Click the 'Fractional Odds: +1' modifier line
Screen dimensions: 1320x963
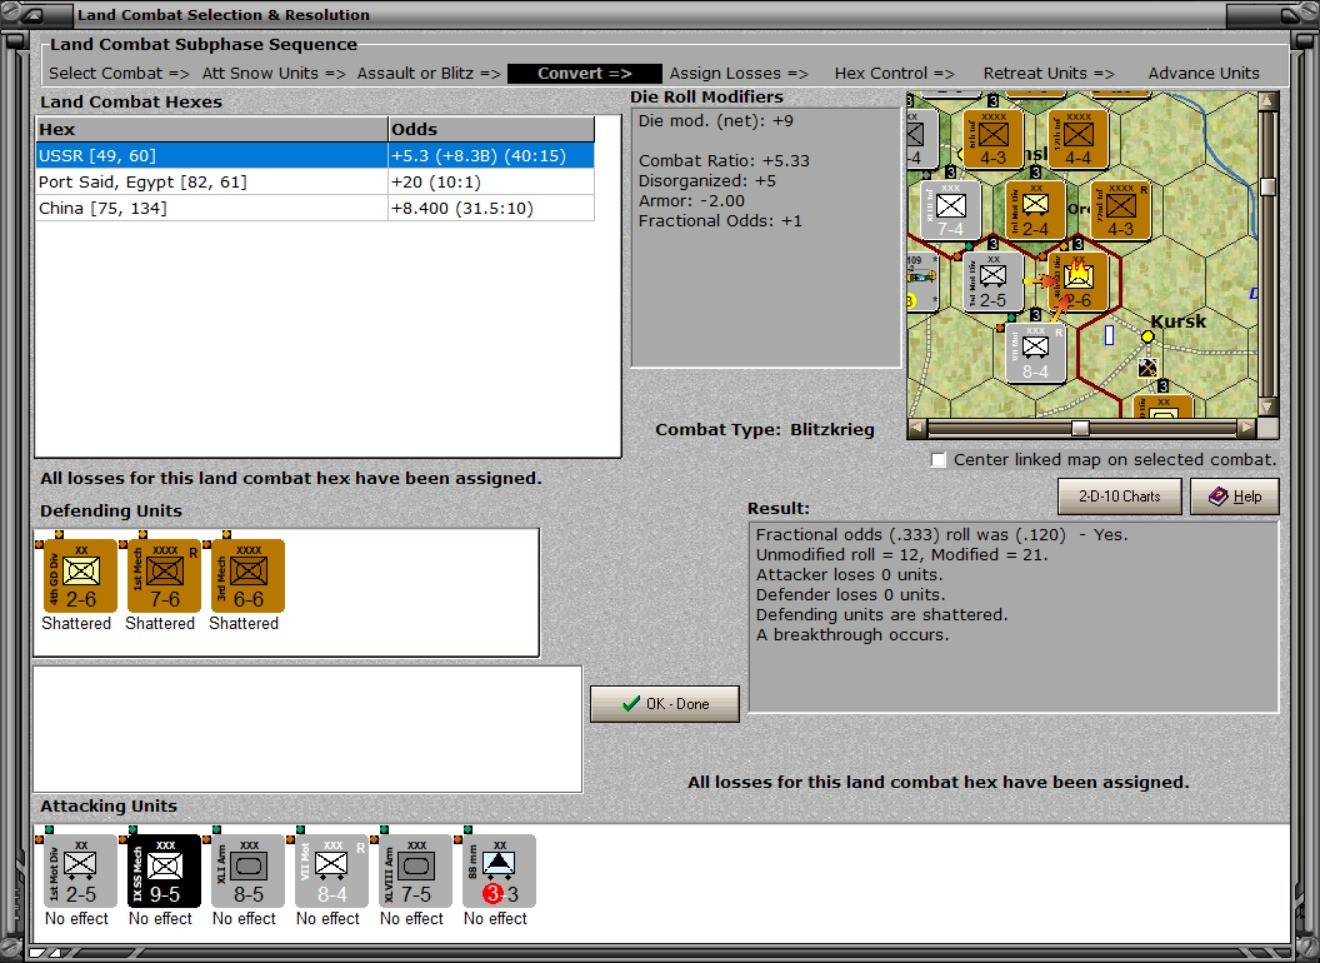[720, 221]
